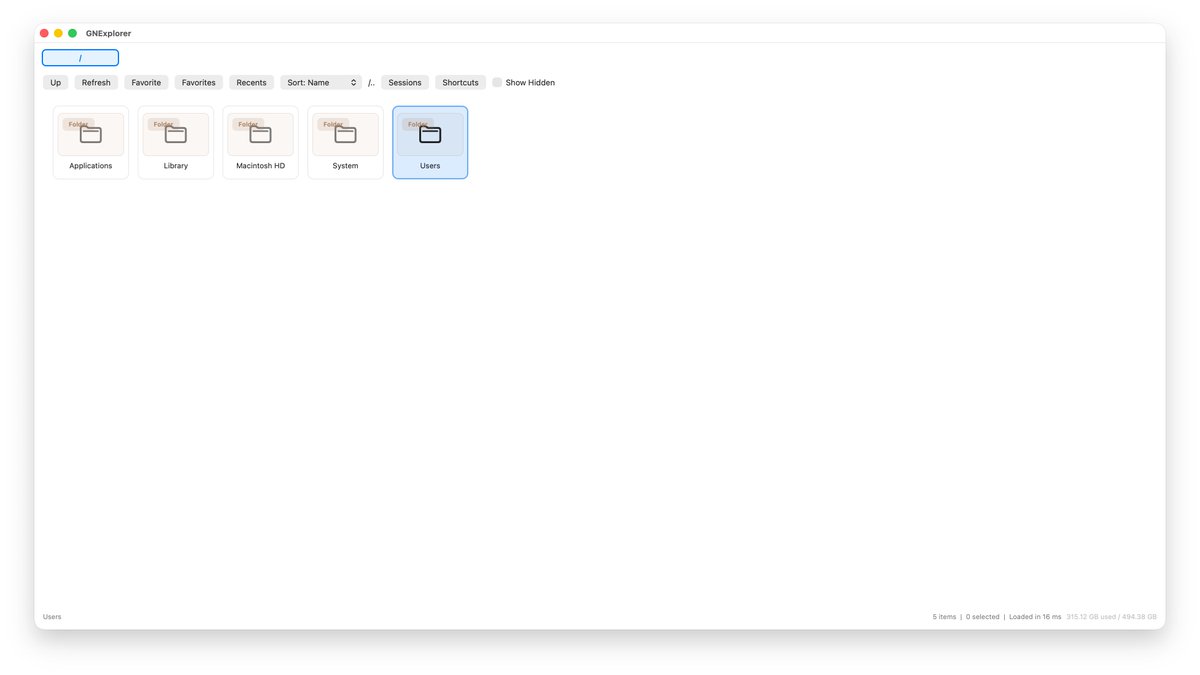Maximize the GNExplorer window
Image resolution: width=1200 pixels, height=675 pixels.
tap(72, 33)
